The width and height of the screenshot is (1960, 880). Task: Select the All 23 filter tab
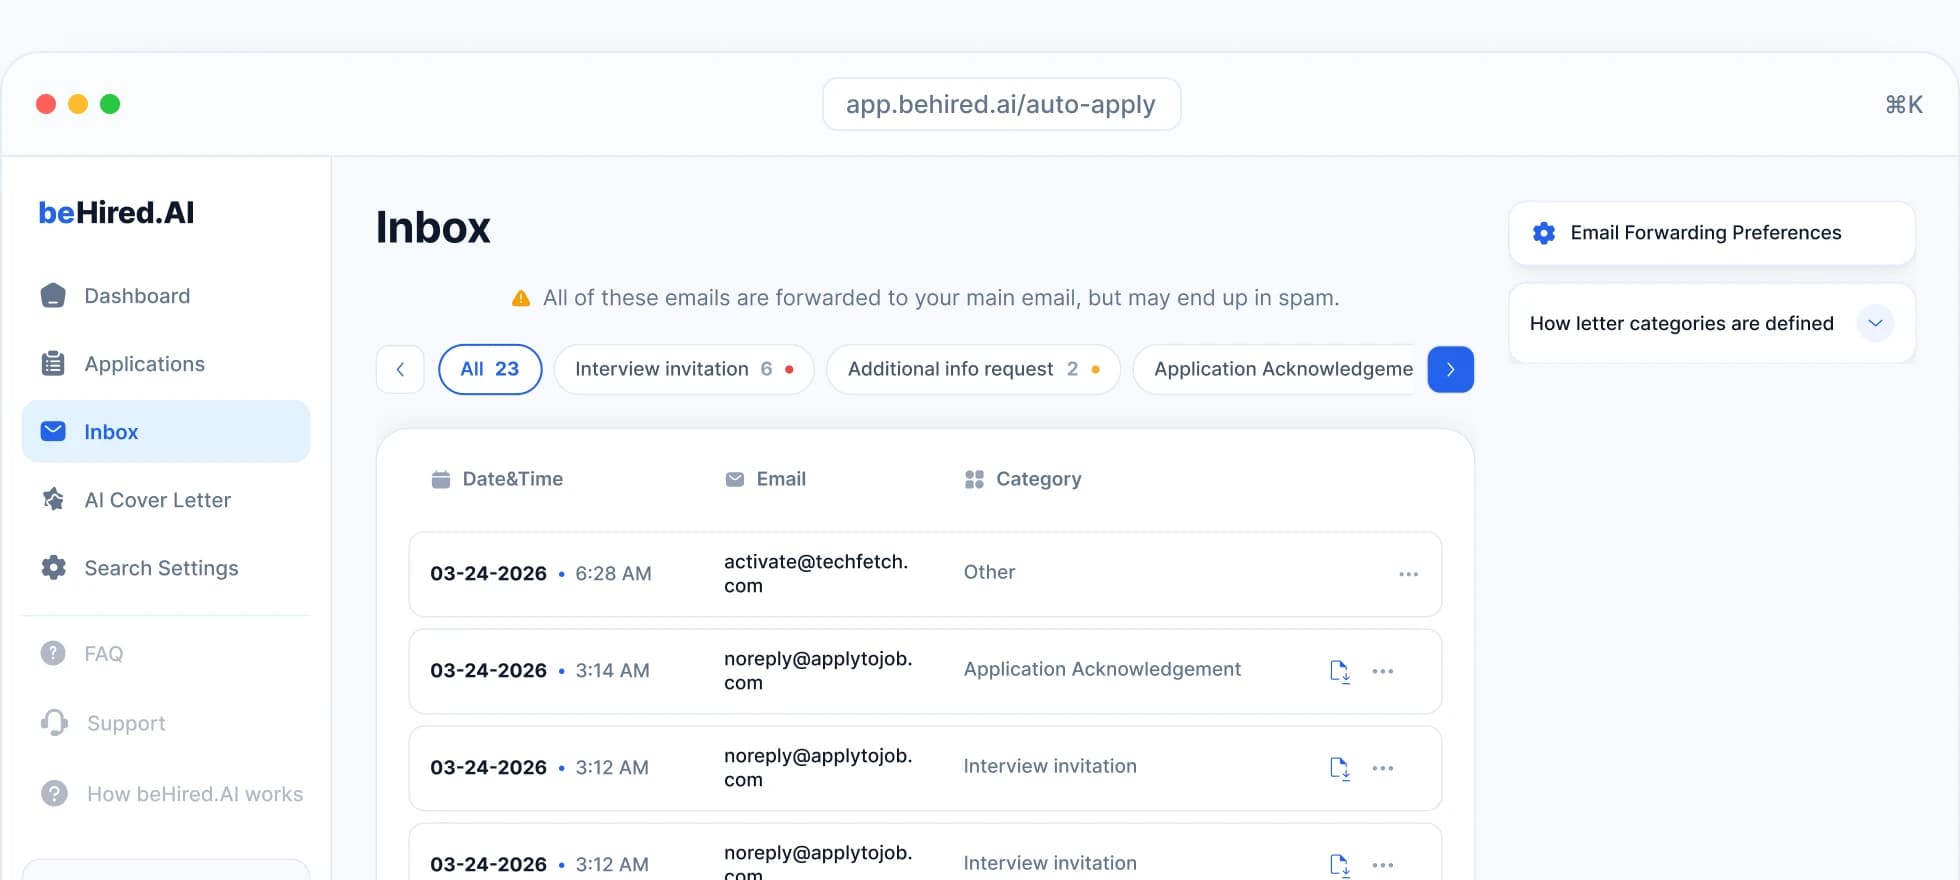point(490,369)
